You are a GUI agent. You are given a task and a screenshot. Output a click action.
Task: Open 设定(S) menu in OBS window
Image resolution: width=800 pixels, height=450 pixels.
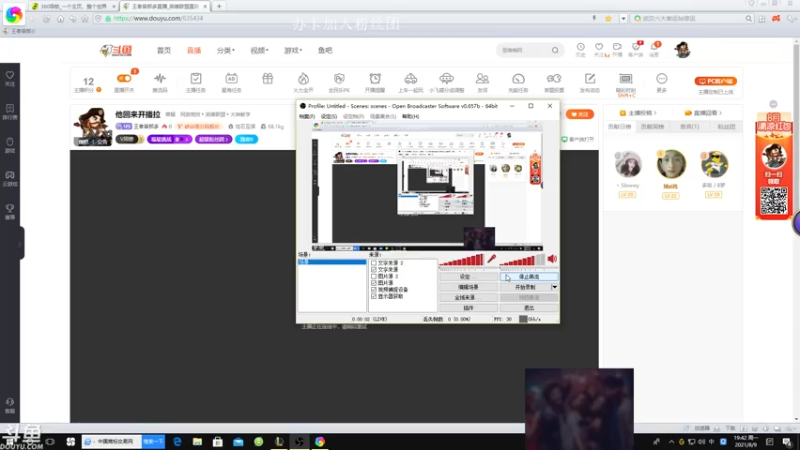point(329,116)
